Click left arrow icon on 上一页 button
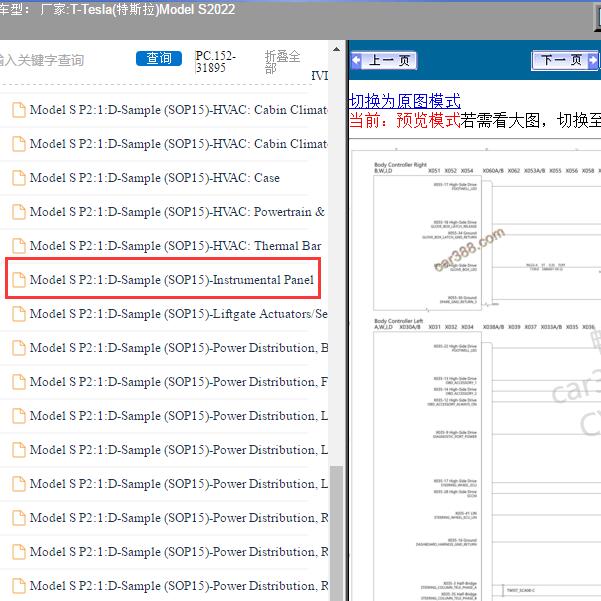 click(356, 60)
